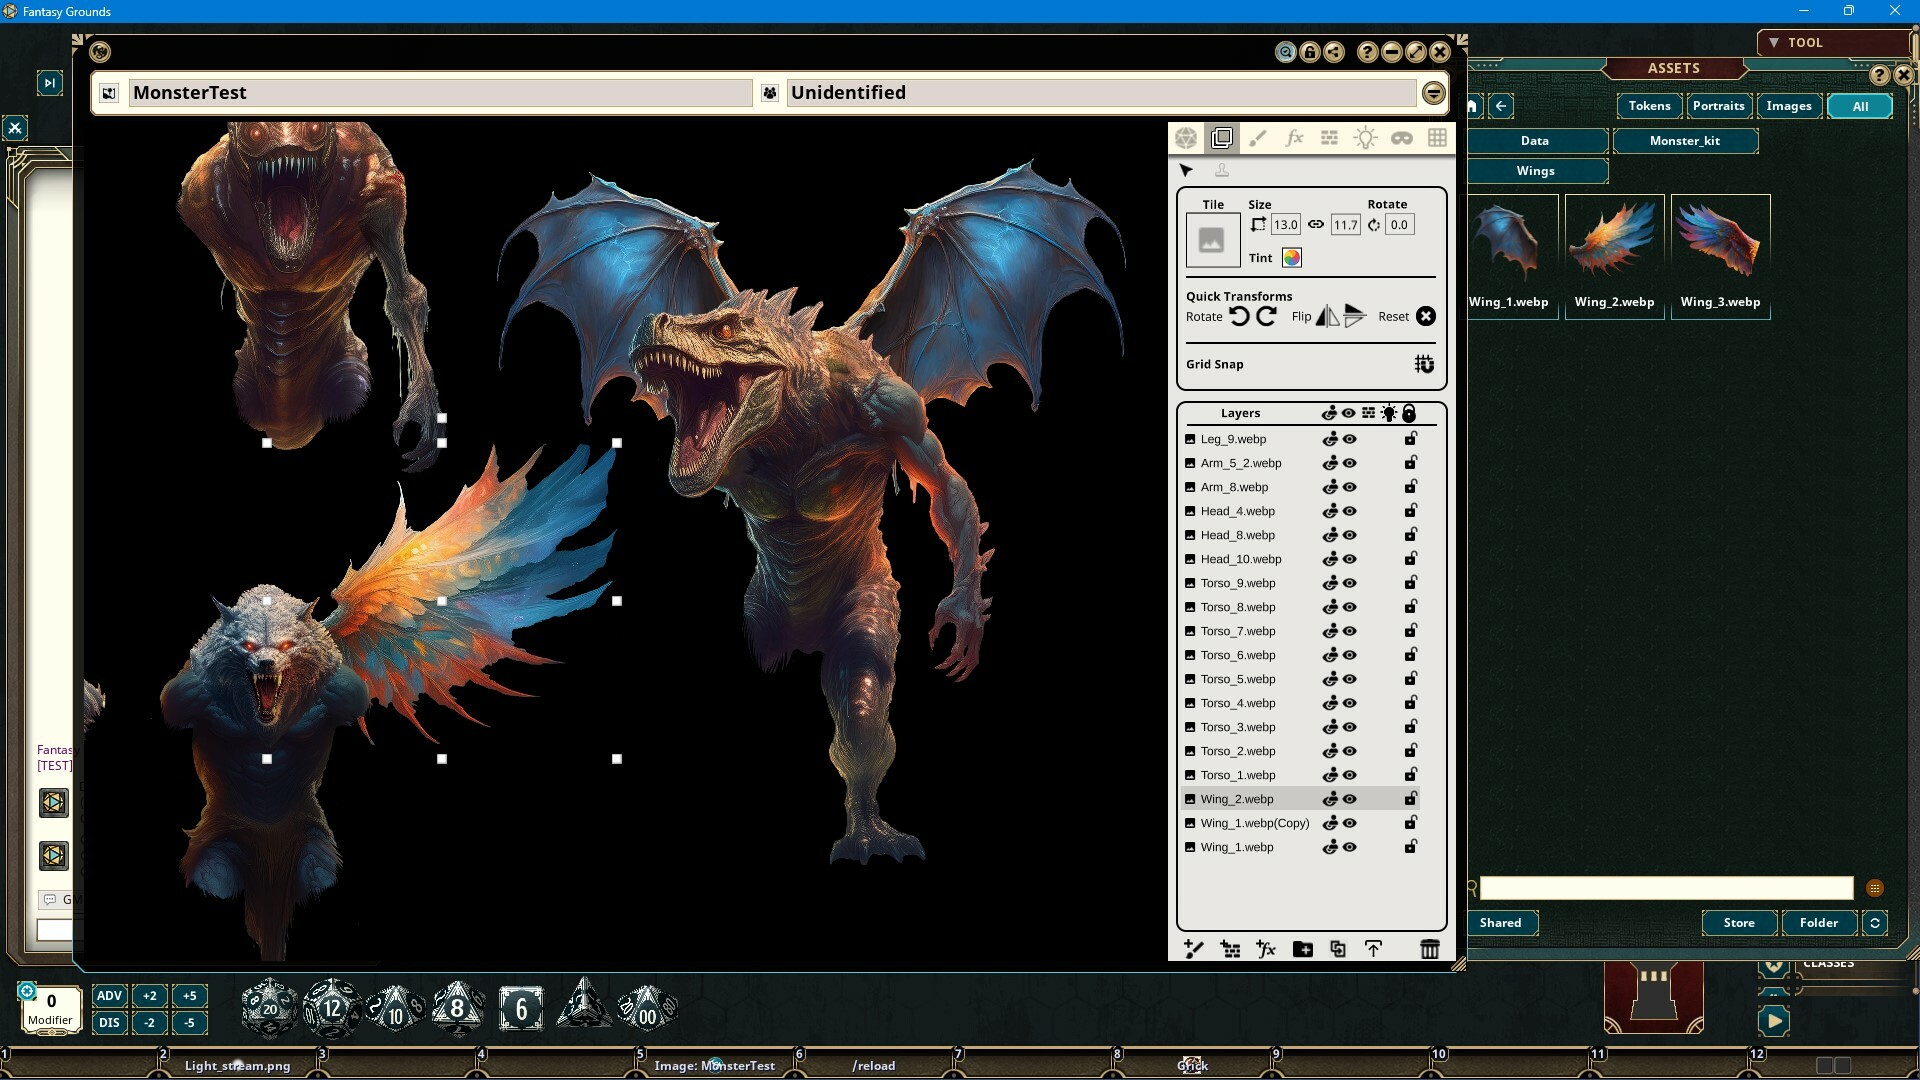
Task: Open the lighting panel
Action: click(1365, 138)
